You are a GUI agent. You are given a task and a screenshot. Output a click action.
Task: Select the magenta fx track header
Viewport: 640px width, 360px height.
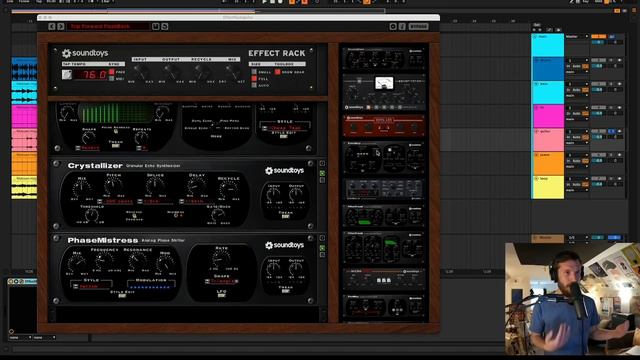(x=548, y=116)
